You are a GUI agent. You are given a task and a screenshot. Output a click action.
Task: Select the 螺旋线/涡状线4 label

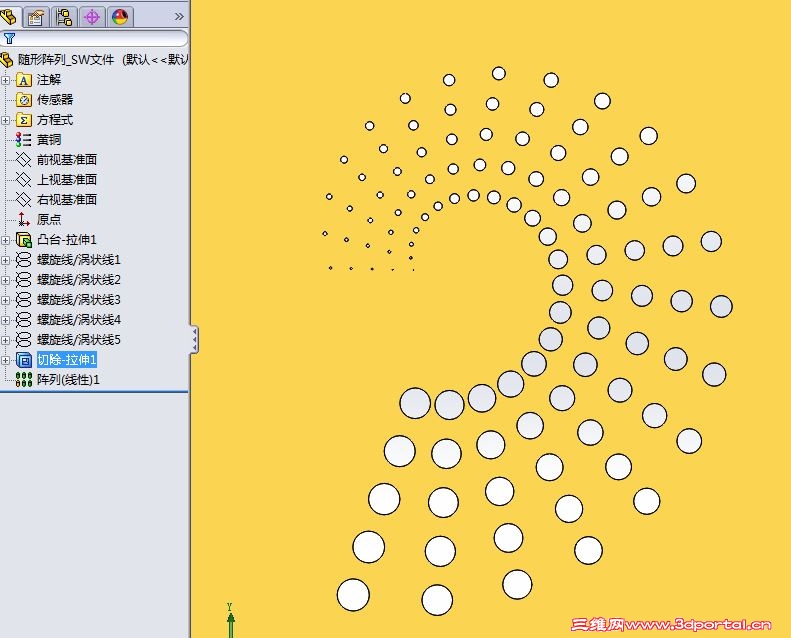(x=79, y=320)
